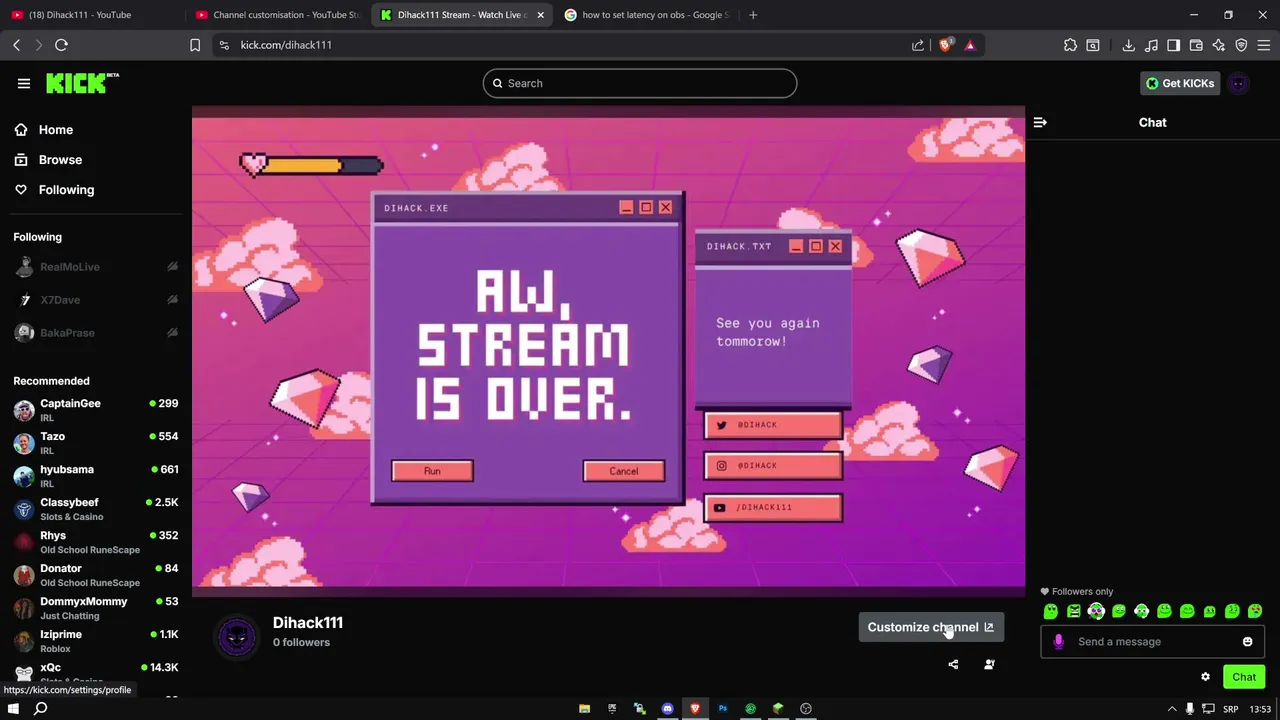Open Rhys Old School RuneScape channel
The width and height of the screenshot is (1280, 720).
[x=96, y=542]
